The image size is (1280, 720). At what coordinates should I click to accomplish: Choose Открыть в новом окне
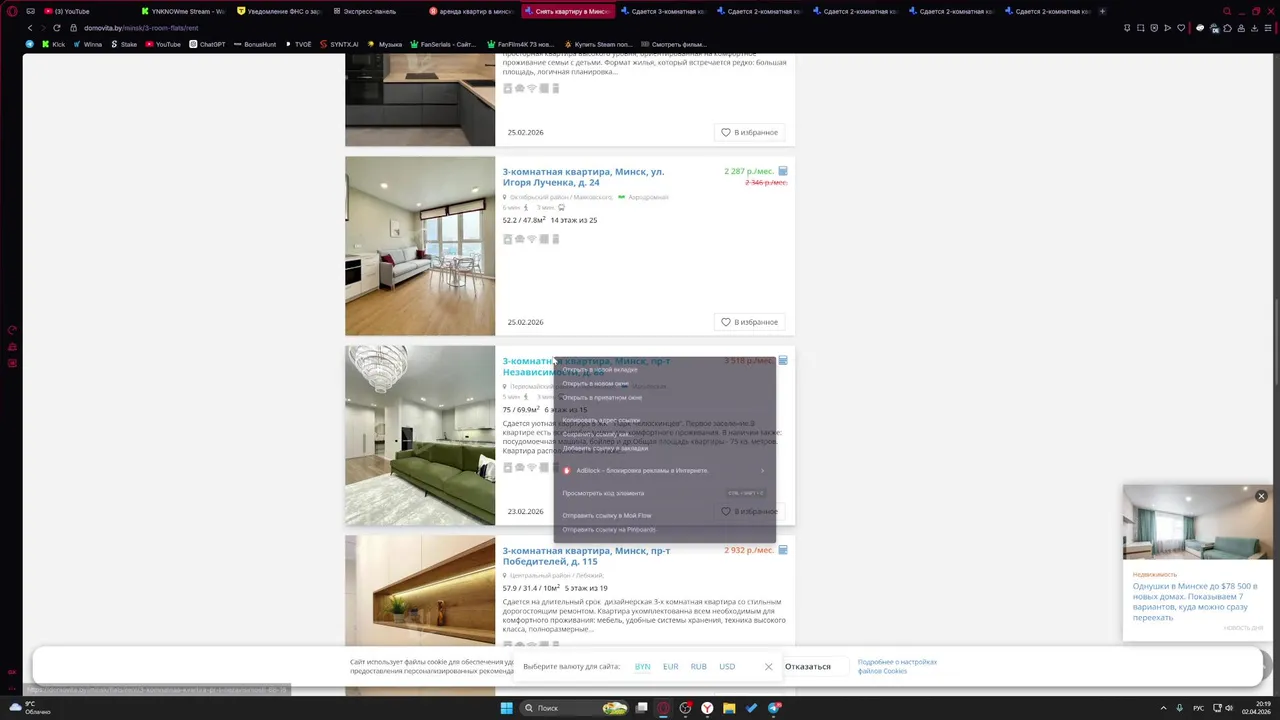click(665, 383)
